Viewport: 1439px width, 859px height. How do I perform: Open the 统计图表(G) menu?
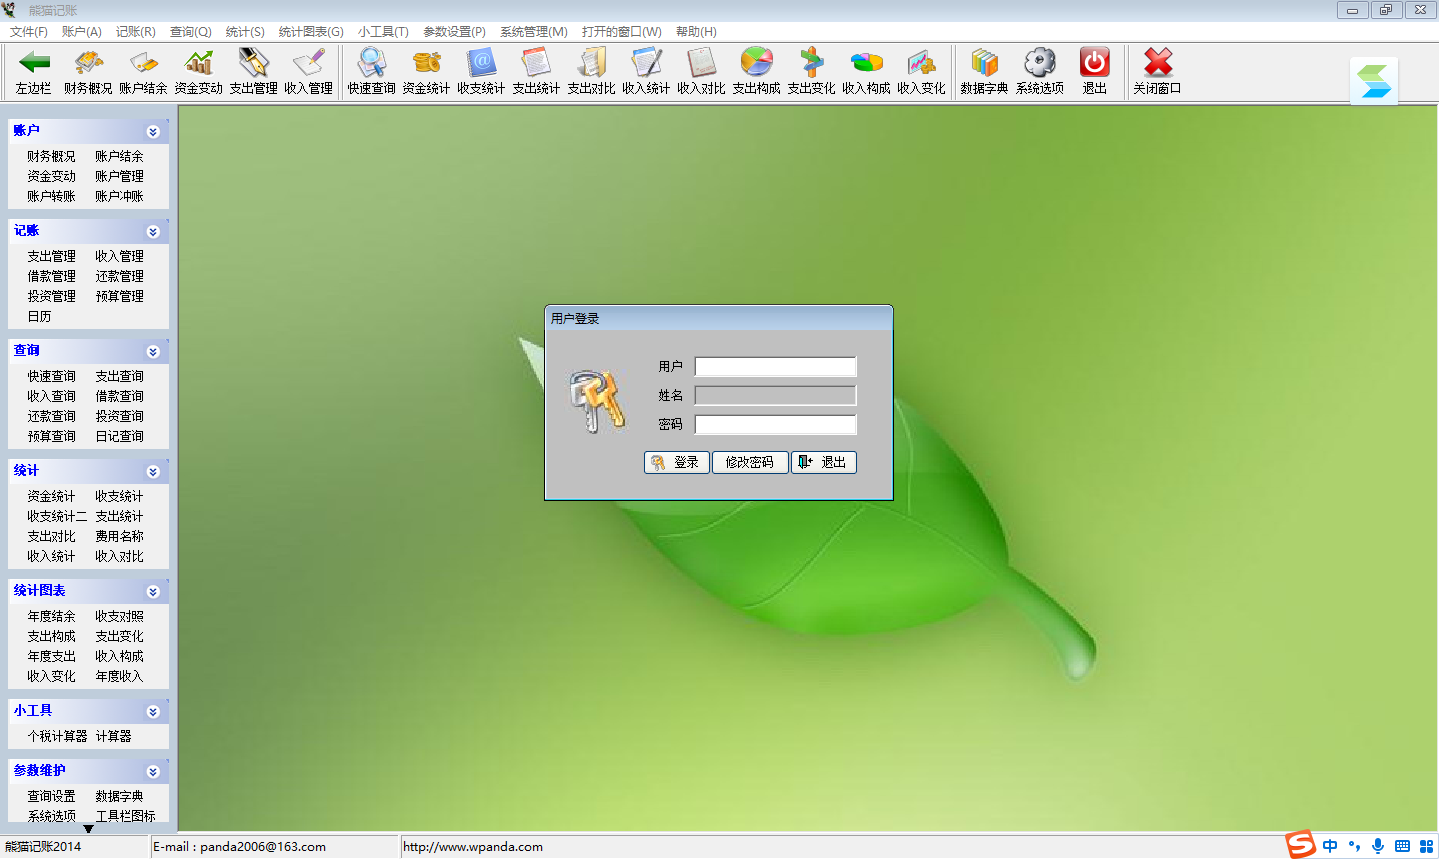[x=311, y=32]
